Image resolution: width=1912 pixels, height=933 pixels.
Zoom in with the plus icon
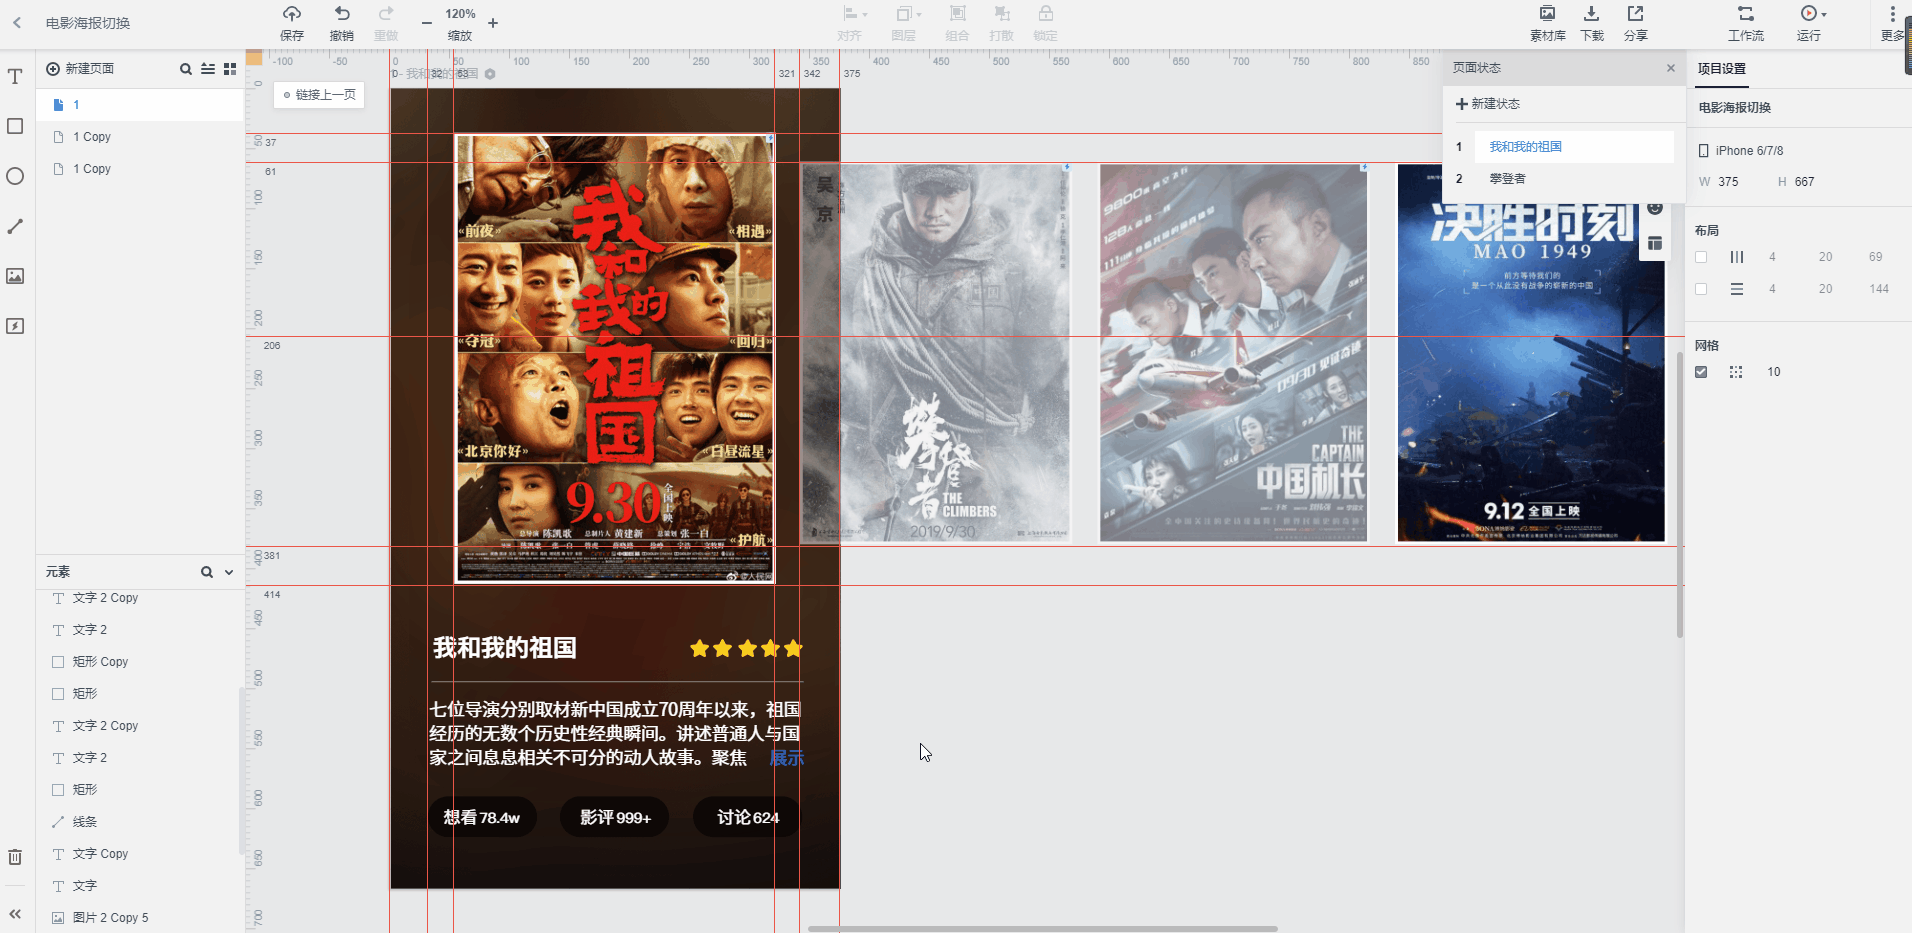pos(493,22)
